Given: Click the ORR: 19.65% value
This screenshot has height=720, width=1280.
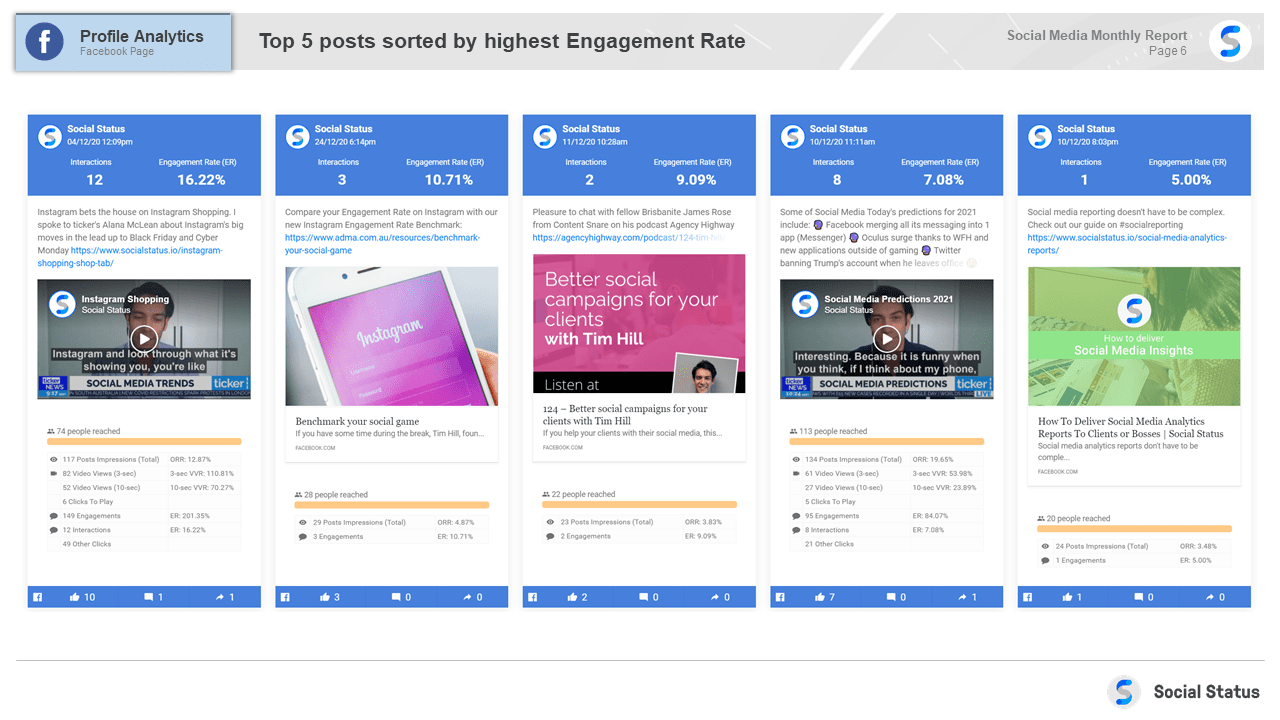Looking at the screenshot, I should (x=933, y=460).
